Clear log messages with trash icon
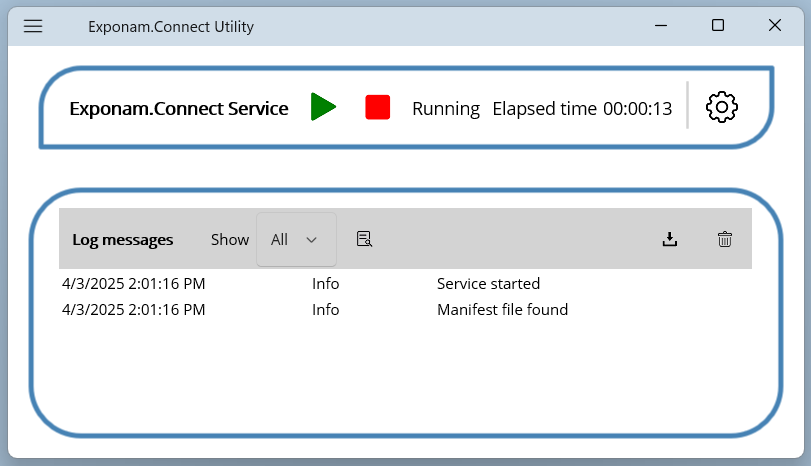This screenshot has width=811, height=466. click(725, 239)
